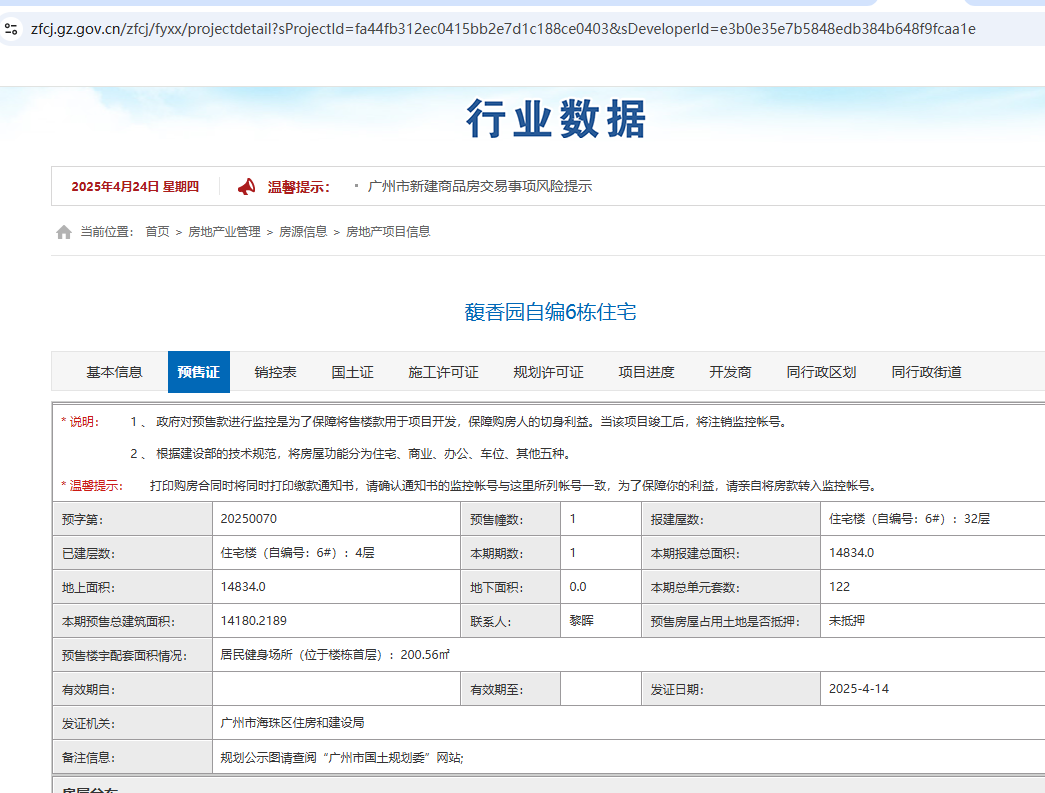Image resolution: width=1045 pixels, height=793 pixels.
Task: Open the 开发商 tab
Action: (x=730, y=372)
